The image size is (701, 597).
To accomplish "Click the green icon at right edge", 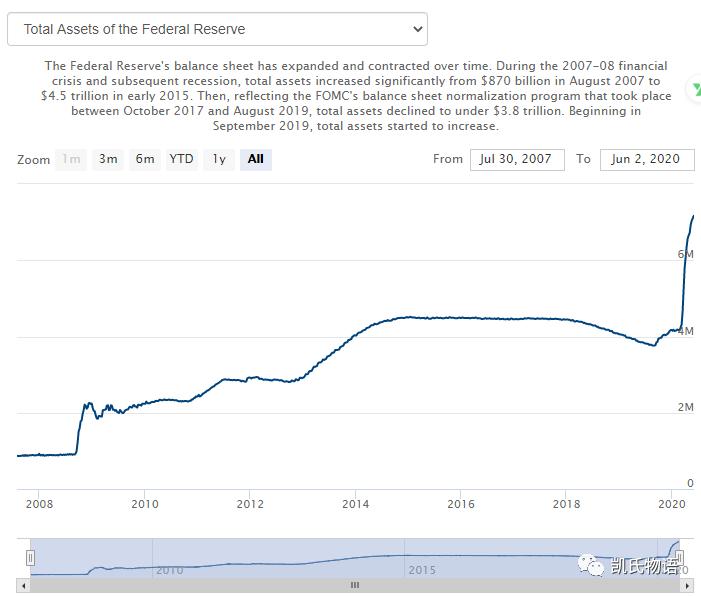I will (x=696, y=89).
